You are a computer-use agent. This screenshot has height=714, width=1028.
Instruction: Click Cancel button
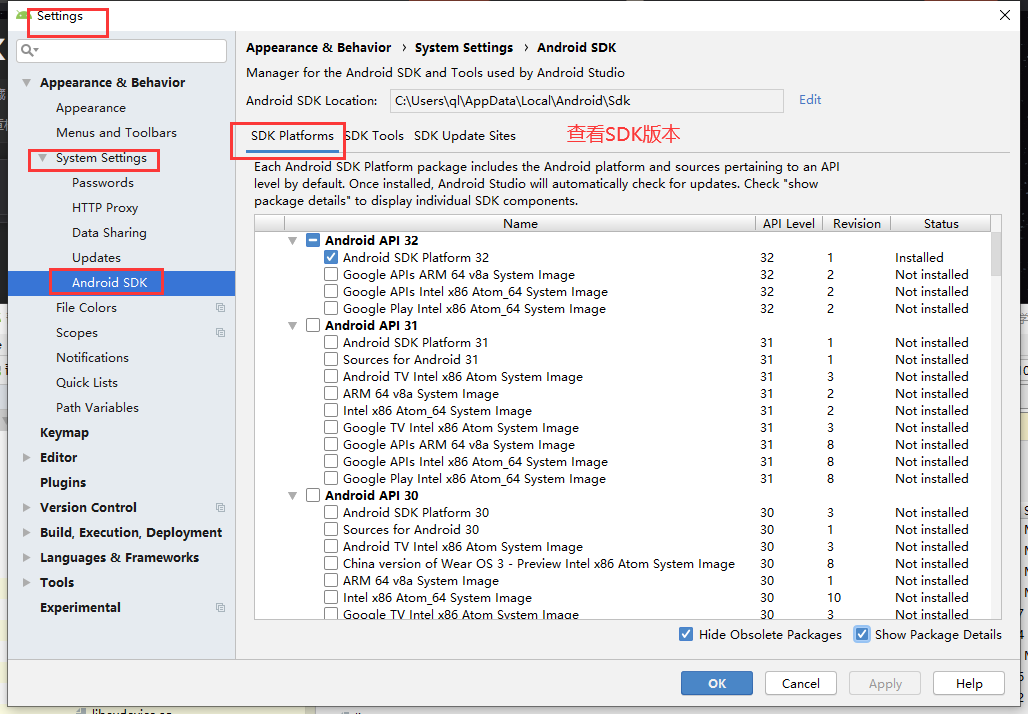[801, 683]
